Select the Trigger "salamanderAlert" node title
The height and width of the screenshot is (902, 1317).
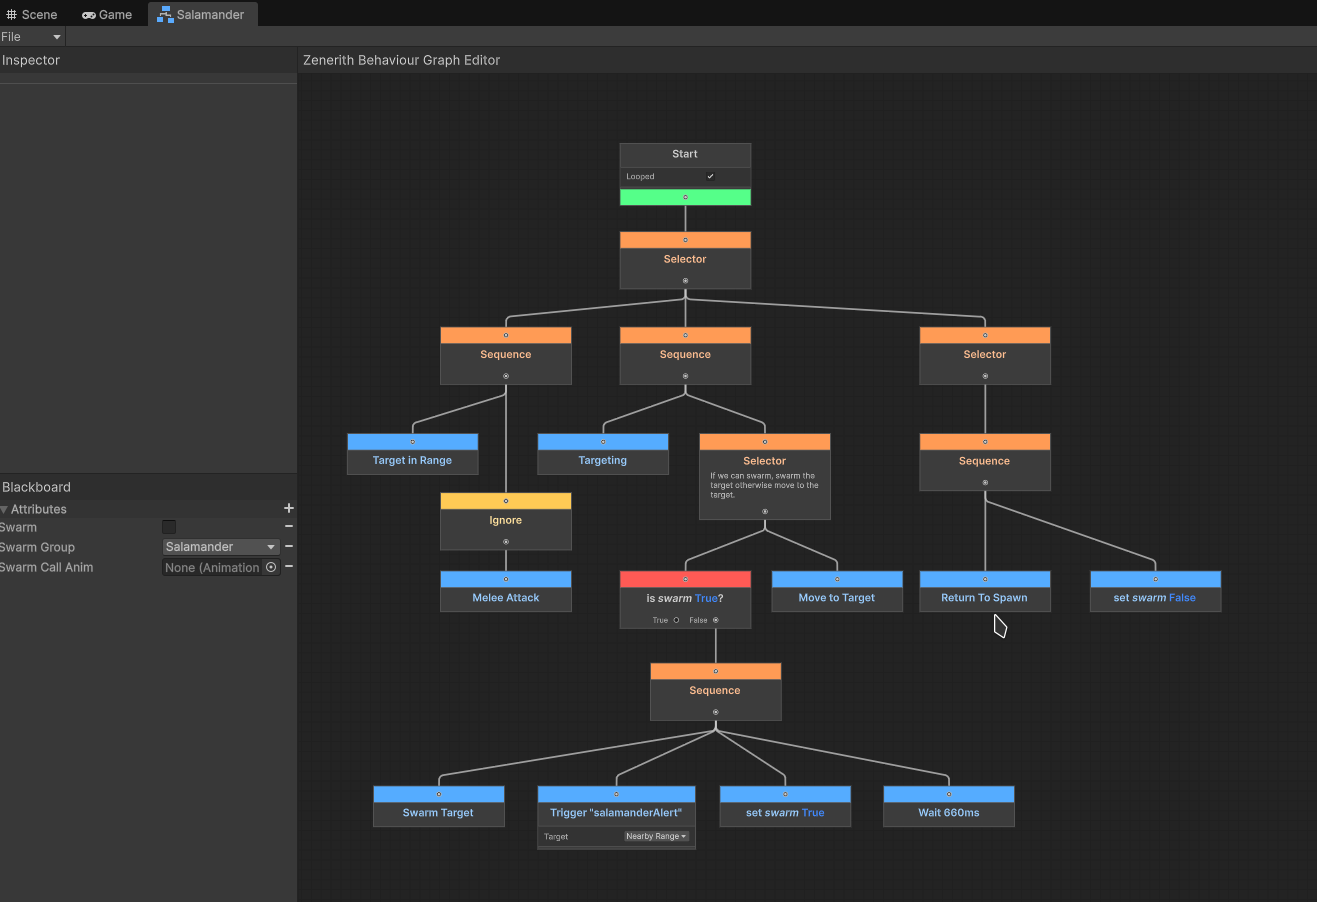point(616,813)
